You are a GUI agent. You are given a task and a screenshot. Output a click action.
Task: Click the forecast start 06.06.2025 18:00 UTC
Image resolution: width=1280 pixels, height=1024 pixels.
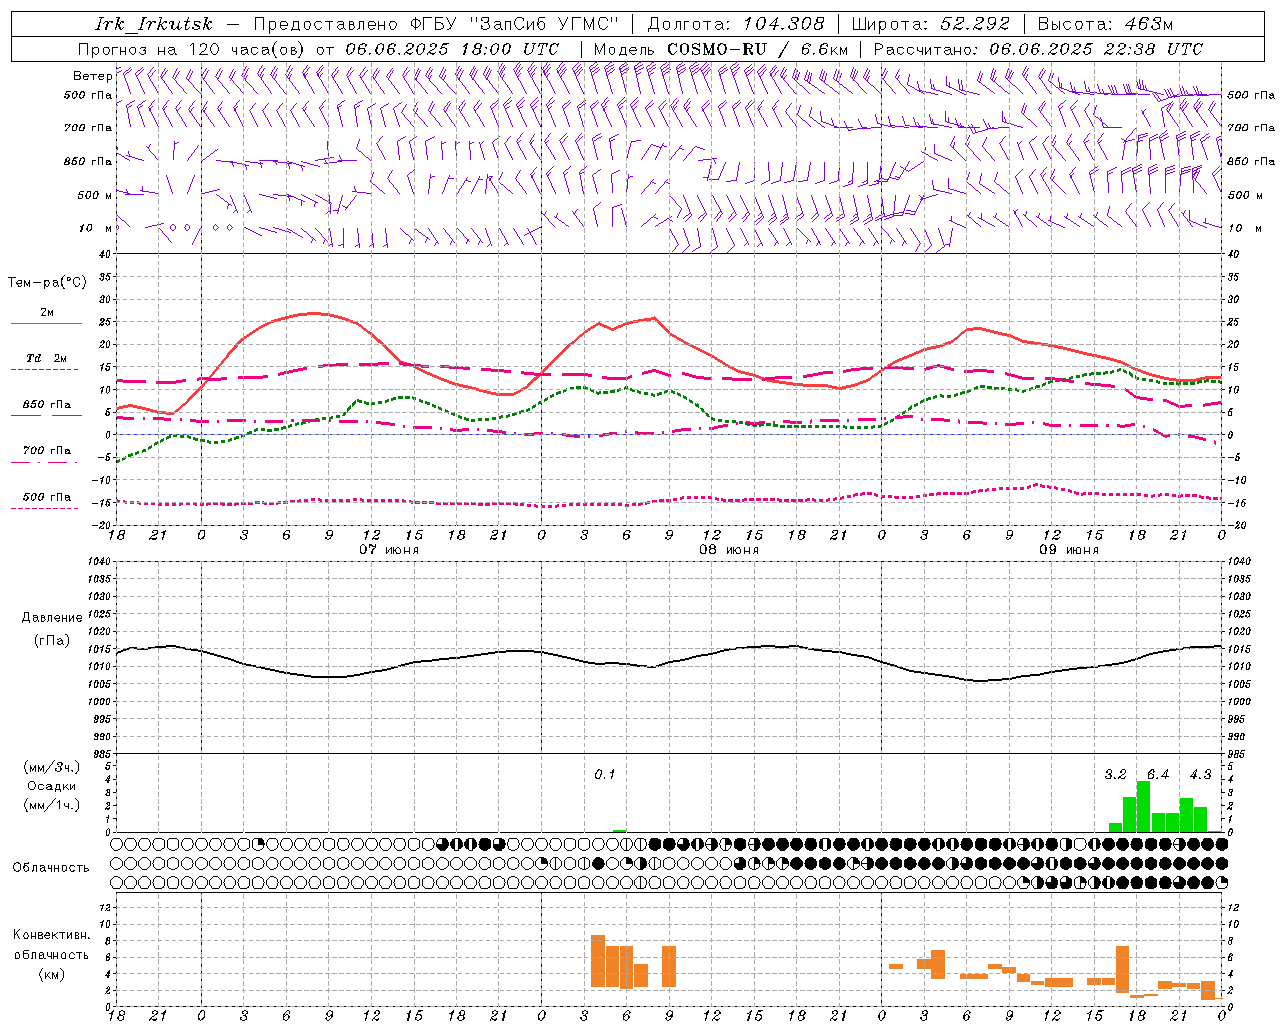click(x=452, y=49)
